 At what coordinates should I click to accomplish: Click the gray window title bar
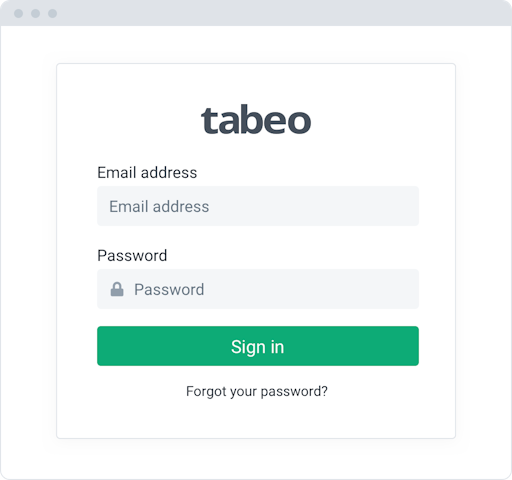(x=256, y=13)
